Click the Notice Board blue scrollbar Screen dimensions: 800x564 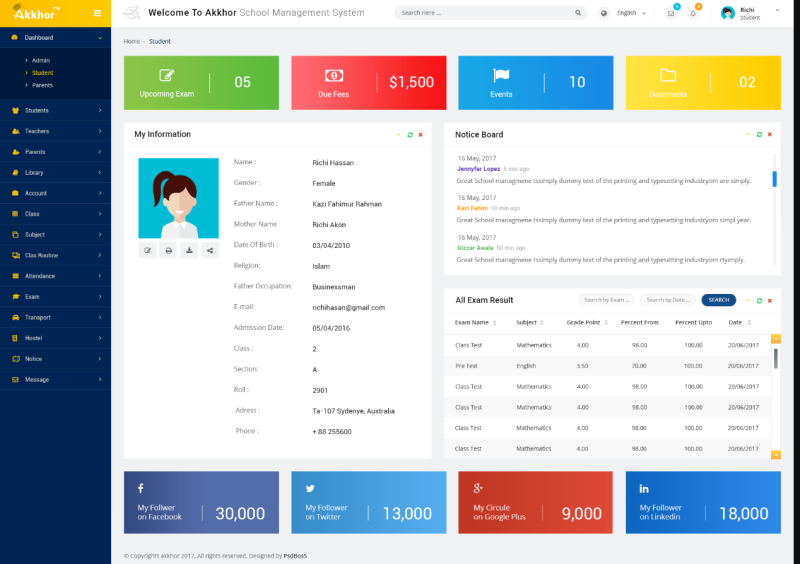[x=774, y=178]
